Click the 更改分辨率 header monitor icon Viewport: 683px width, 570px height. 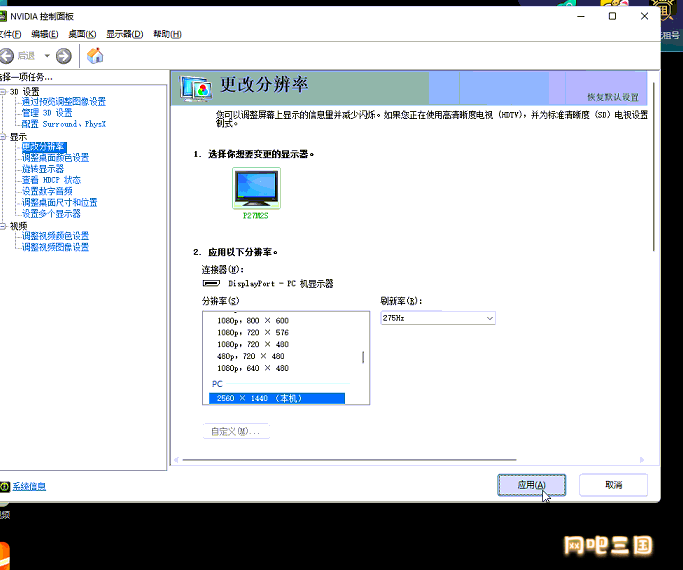196,88
